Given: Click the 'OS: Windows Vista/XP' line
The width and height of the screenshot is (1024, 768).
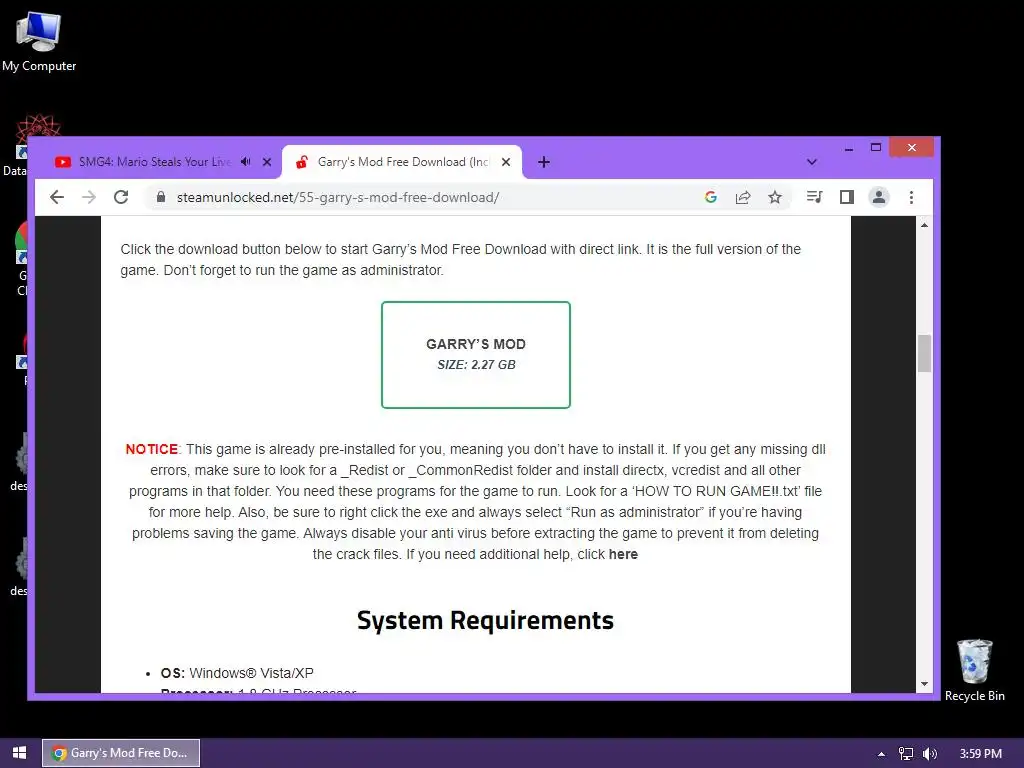Looking at the screenshot, I should click(237, 673).
